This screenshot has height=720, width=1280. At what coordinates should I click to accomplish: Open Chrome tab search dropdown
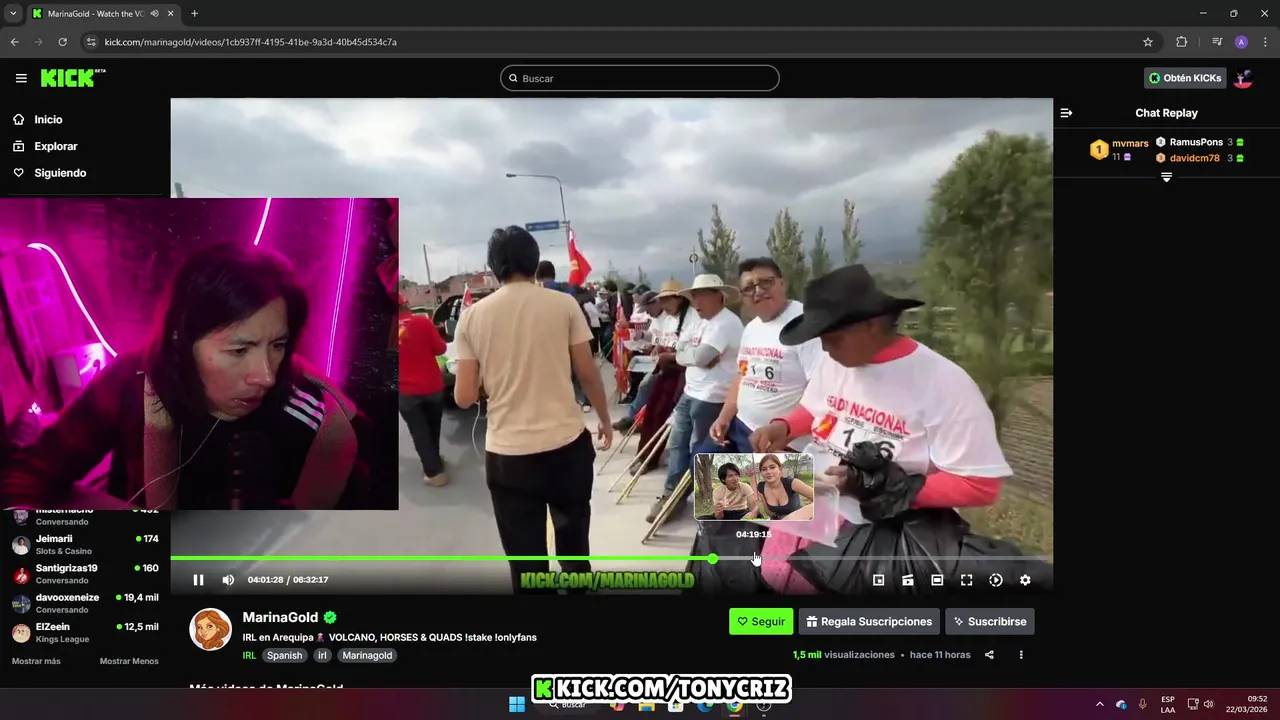(13, 13)
